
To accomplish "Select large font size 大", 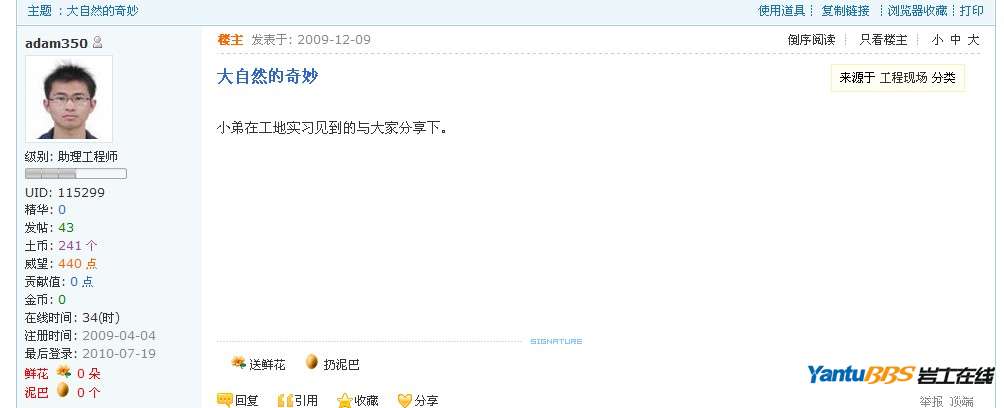I will 973,40.
